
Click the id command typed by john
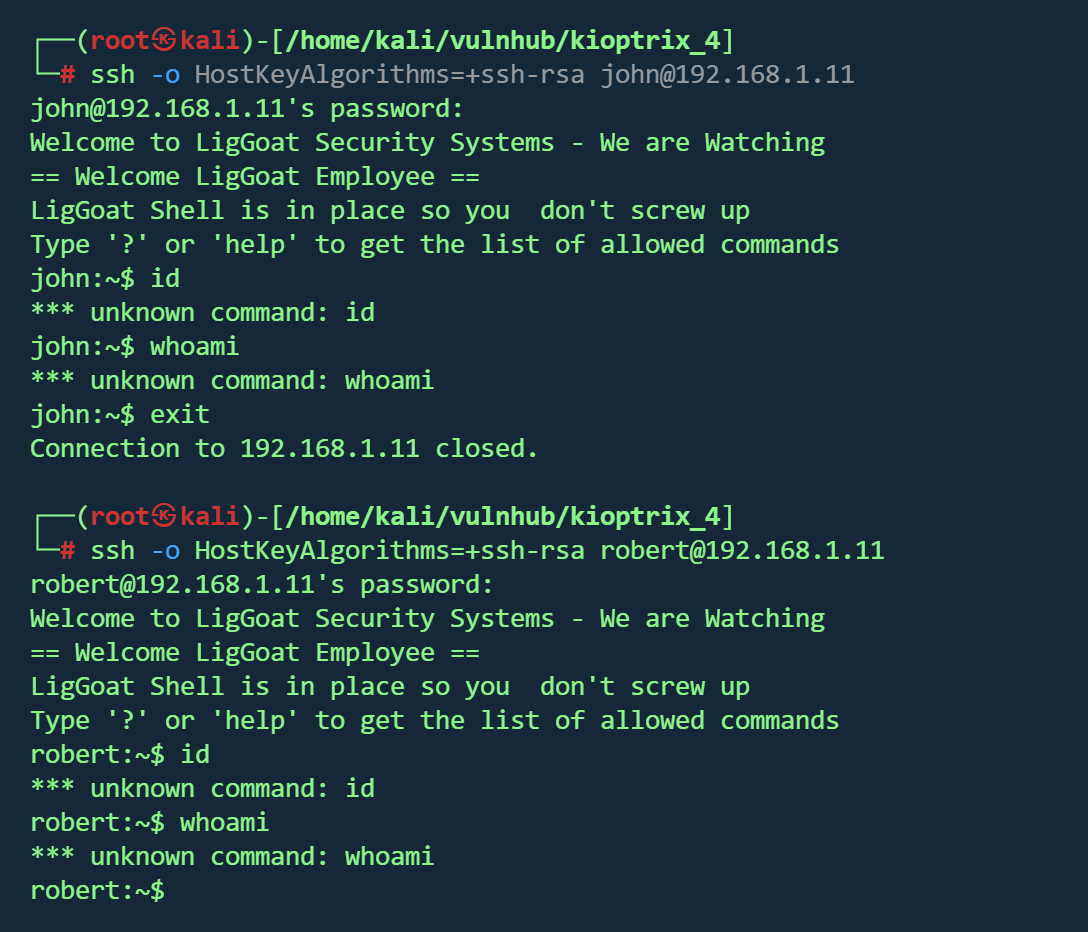point(165,279)
